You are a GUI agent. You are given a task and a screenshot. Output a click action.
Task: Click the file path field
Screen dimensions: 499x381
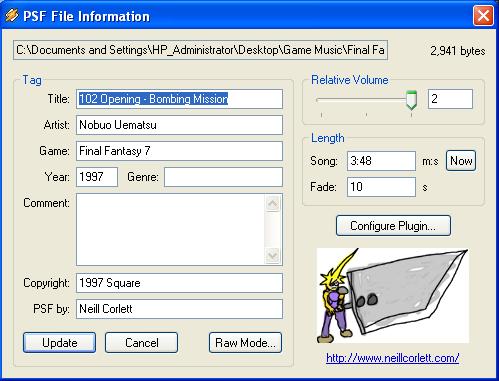pos(200,50)
